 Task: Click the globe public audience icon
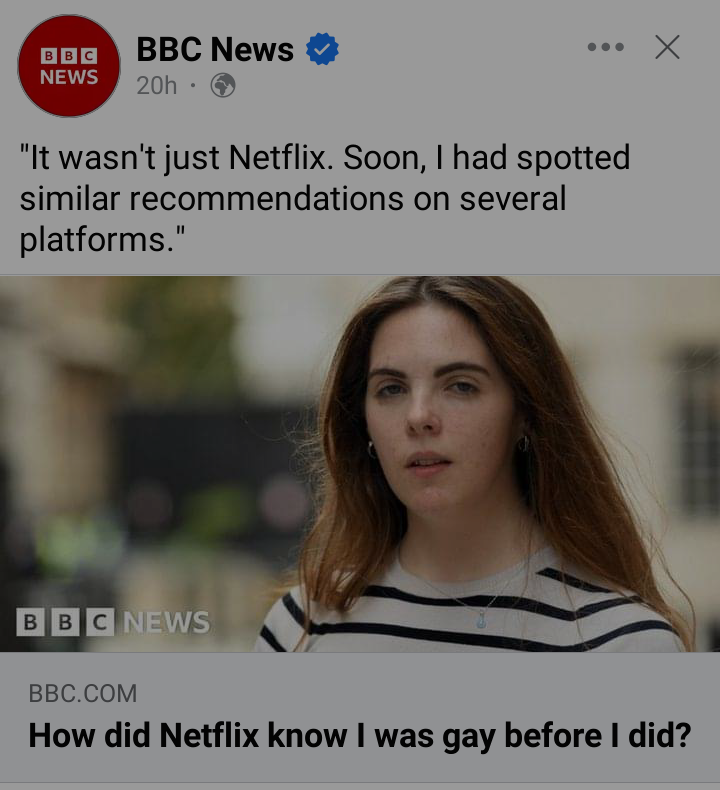222,86
